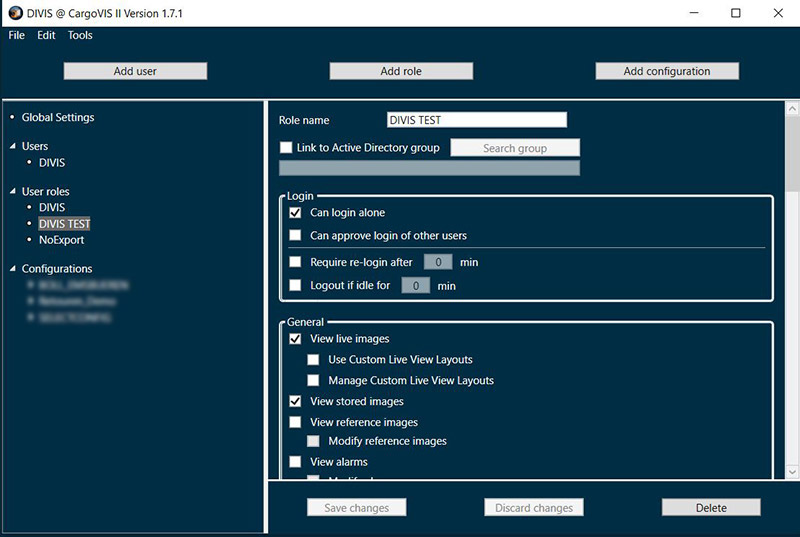This screenshot has height=537, width=800.
Task: Click the Active Directory group text field
Action: coord(429,168)
